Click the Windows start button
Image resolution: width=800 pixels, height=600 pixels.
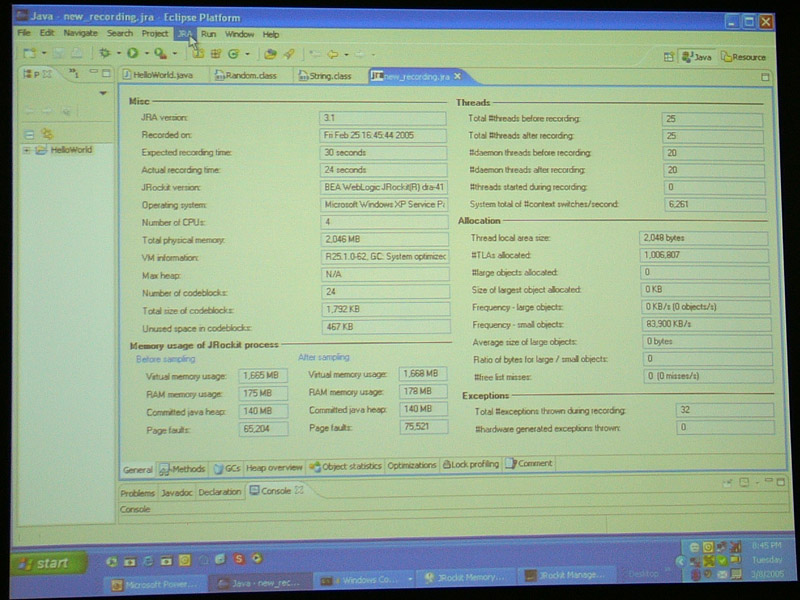point(48,563)
